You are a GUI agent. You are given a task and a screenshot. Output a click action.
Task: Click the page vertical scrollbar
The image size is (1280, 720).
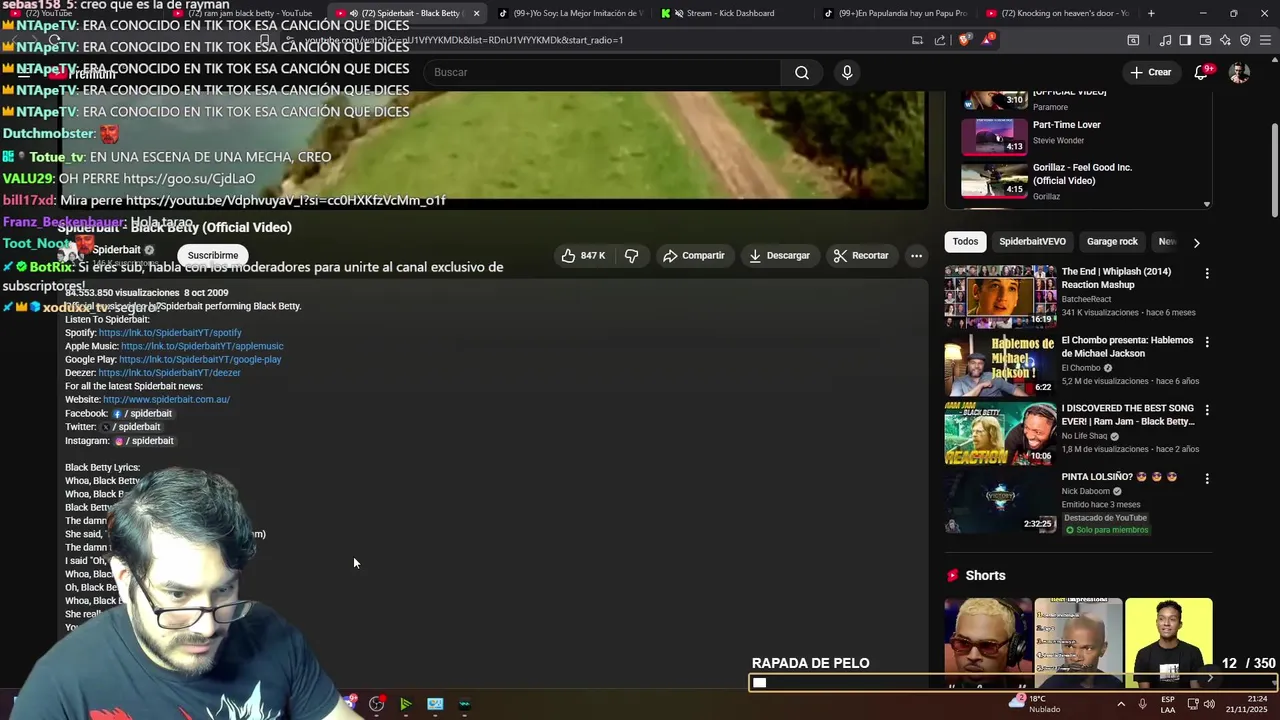(1274, 170)
